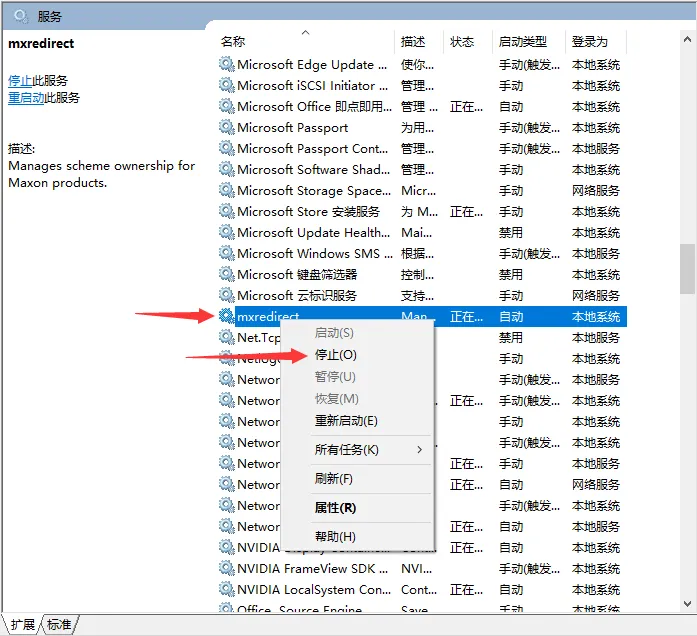Click gear icon of Microsoft Passport row
This screenshot has height=636, width=697.
click(x=227, y=128)
